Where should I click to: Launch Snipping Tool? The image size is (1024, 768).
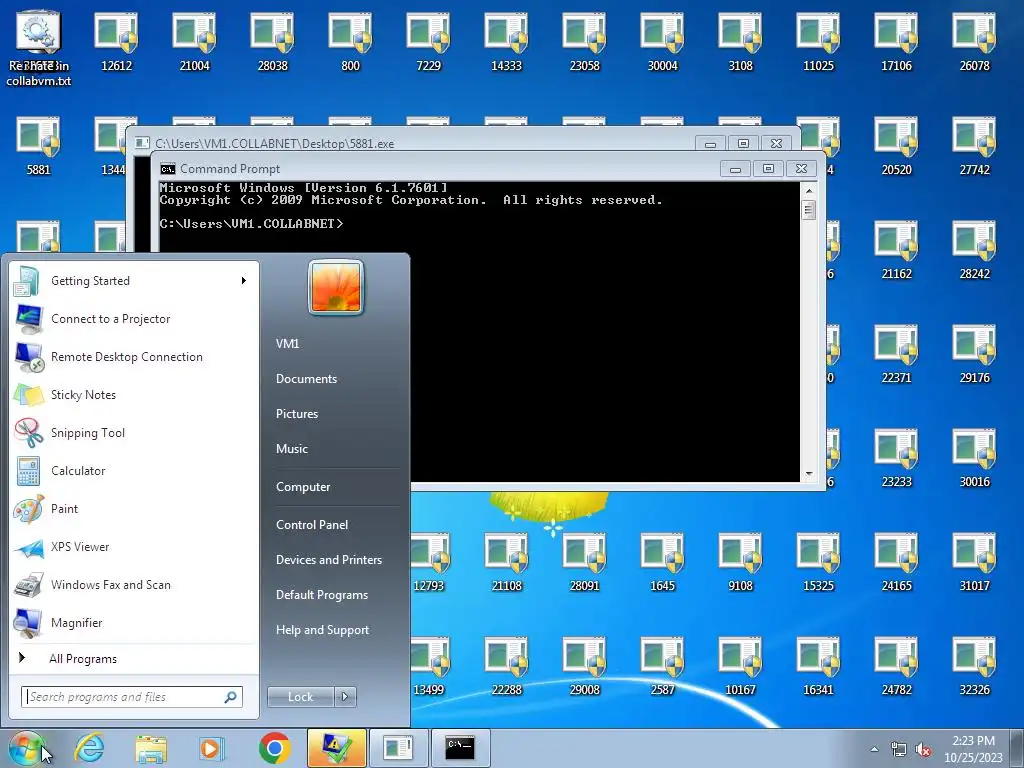(134, 432)
